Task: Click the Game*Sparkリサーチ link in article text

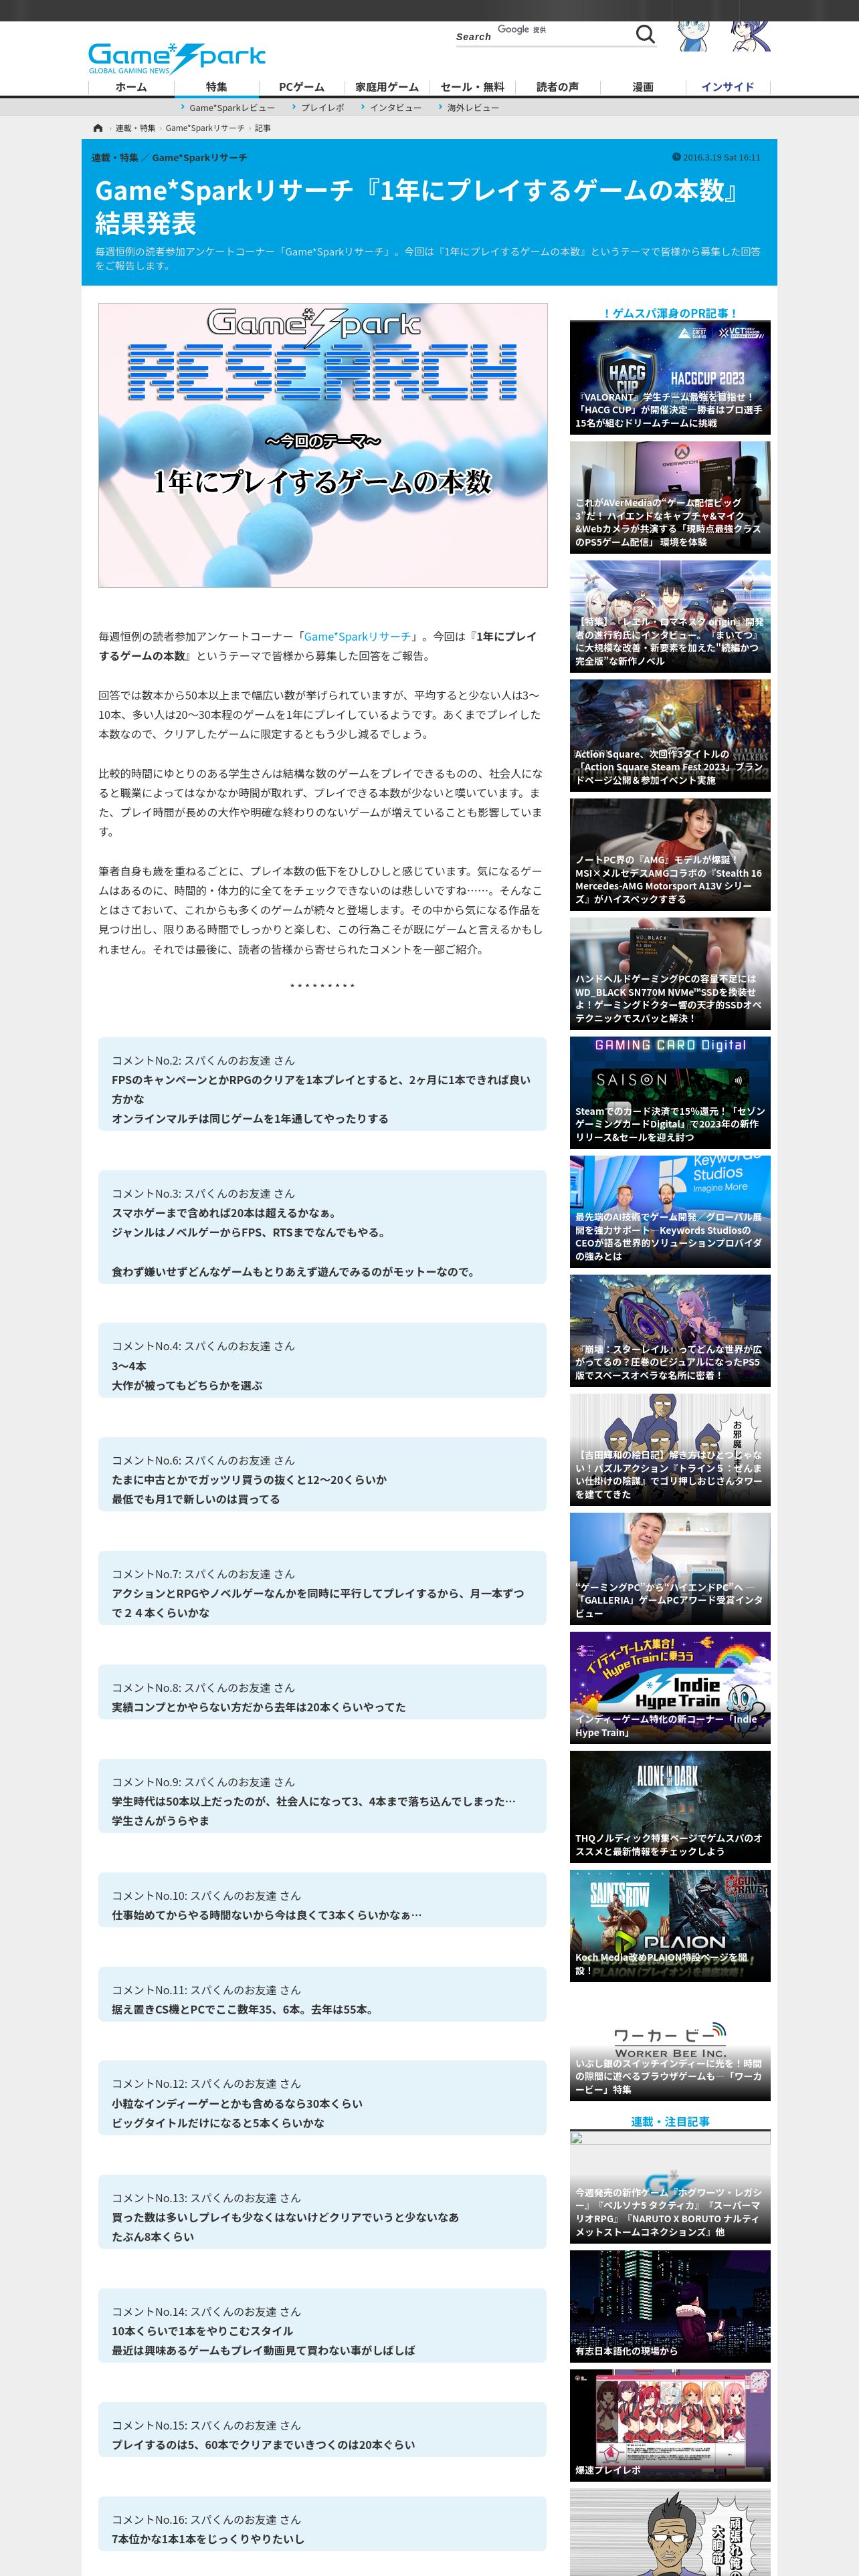Action: (357, 636)
